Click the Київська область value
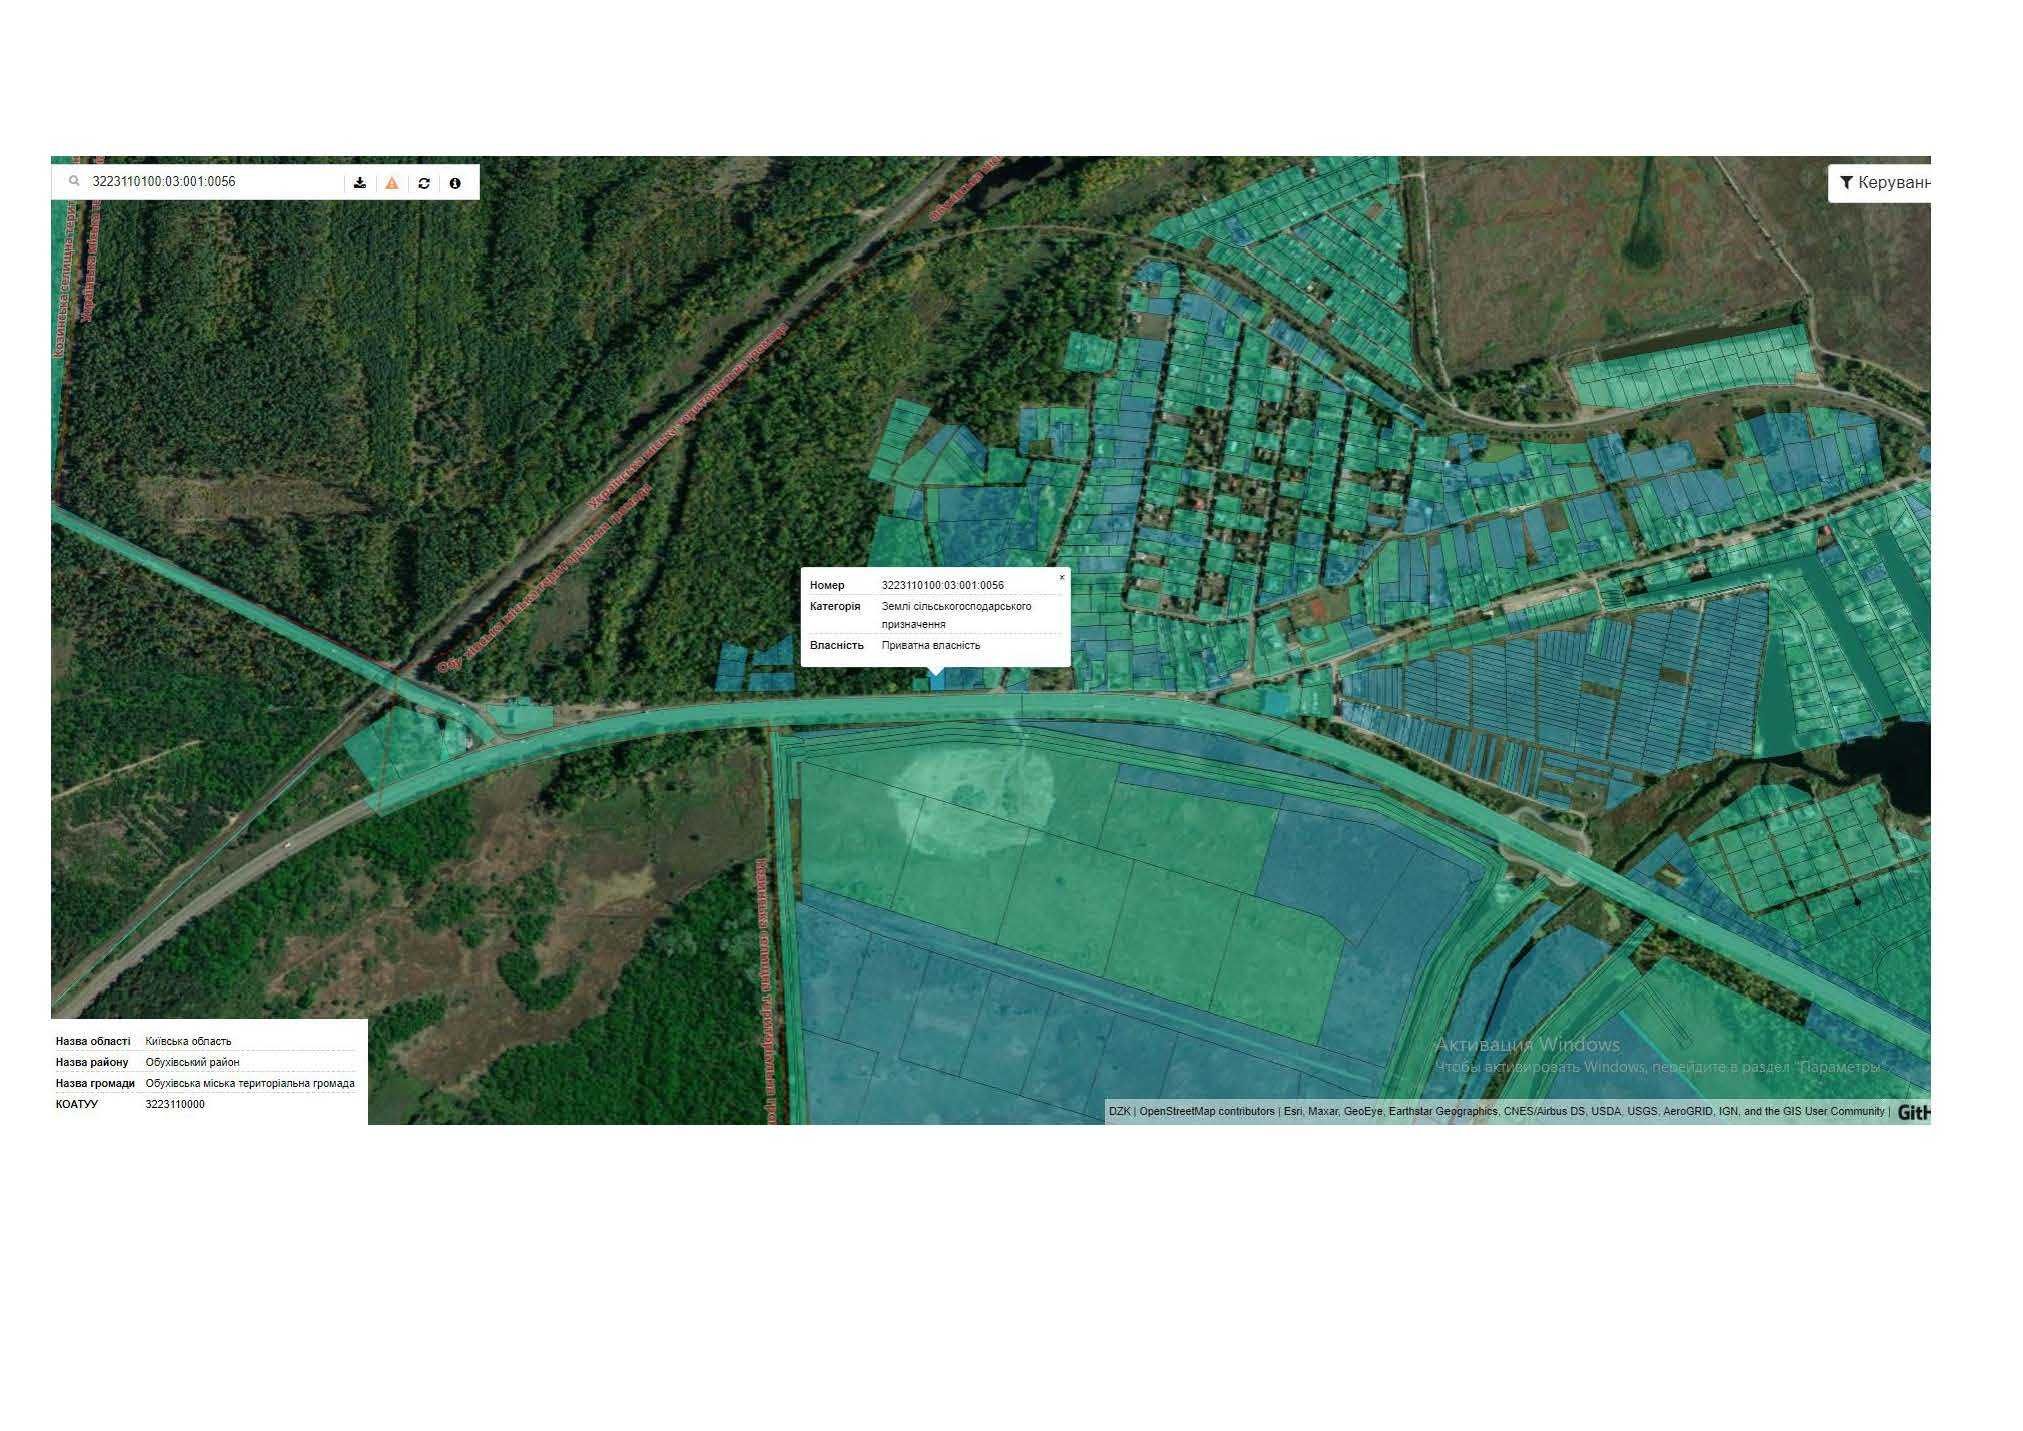The width and height of the screenshot is (2023, 1431). tap(188, 1041)
